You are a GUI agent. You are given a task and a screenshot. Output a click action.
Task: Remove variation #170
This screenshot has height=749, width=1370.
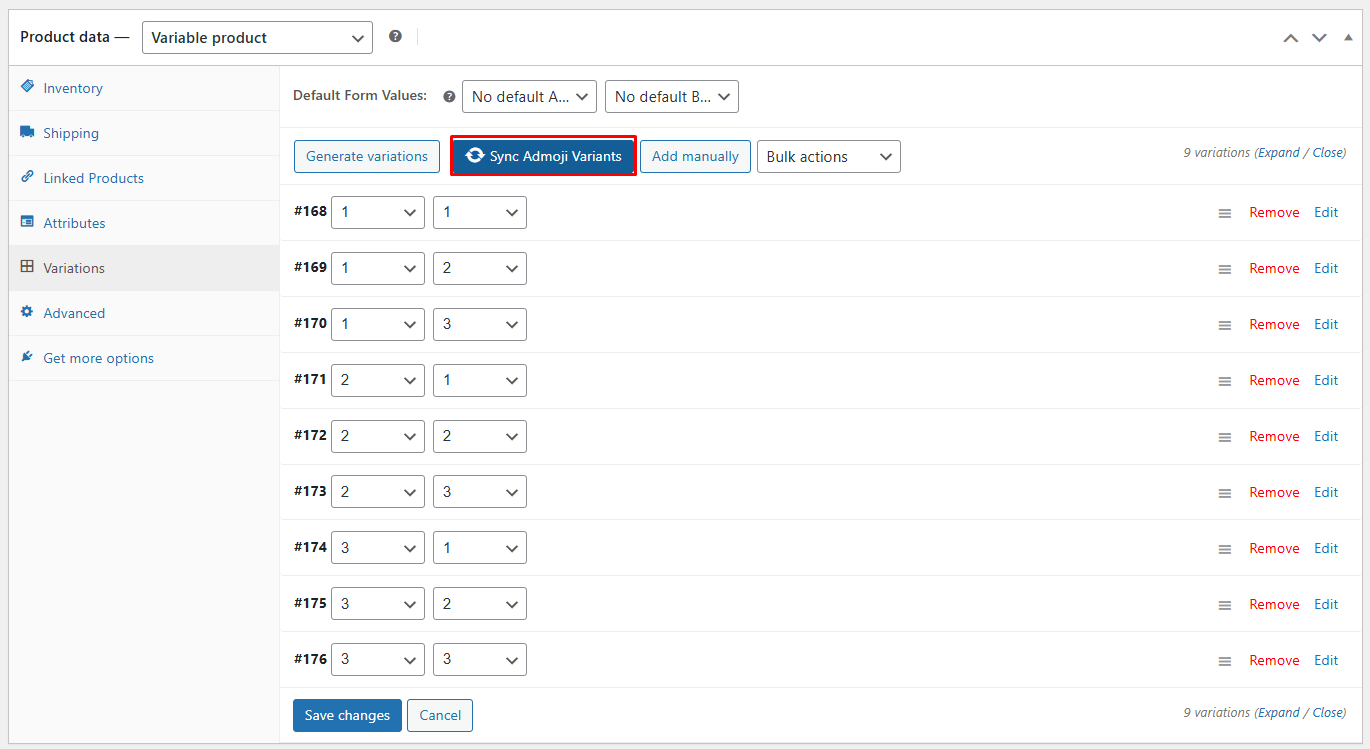(1274, 324)
